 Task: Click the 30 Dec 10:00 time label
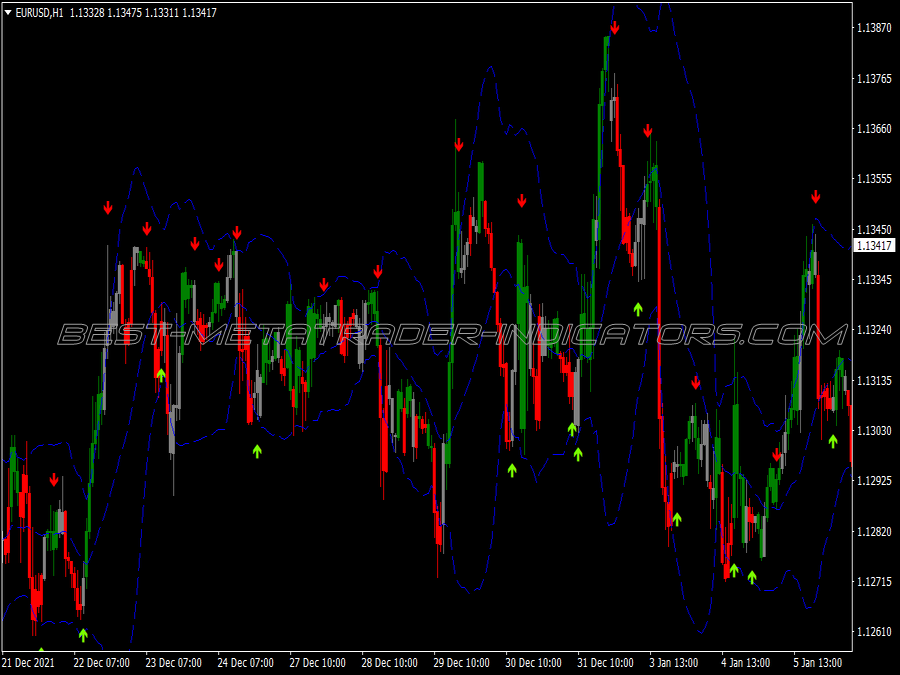pos(533,662)
